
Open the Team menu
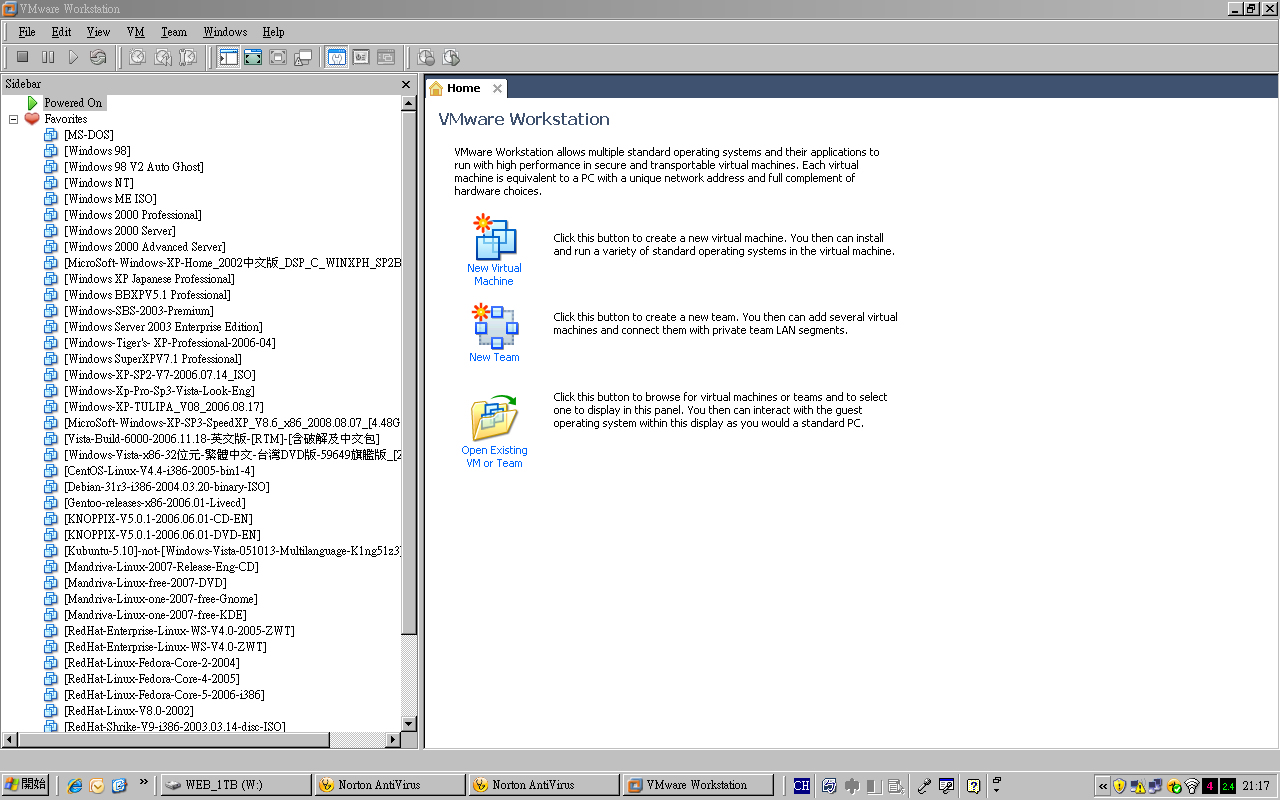point(173,32)
